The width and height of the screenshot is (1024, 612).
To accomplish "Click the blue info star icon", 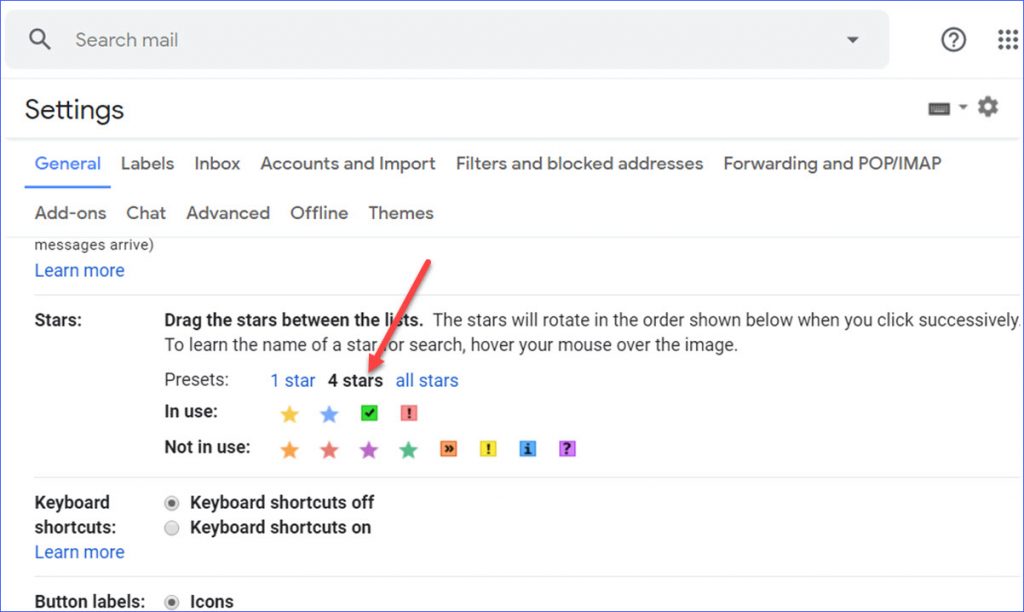I will pos(528,448).
